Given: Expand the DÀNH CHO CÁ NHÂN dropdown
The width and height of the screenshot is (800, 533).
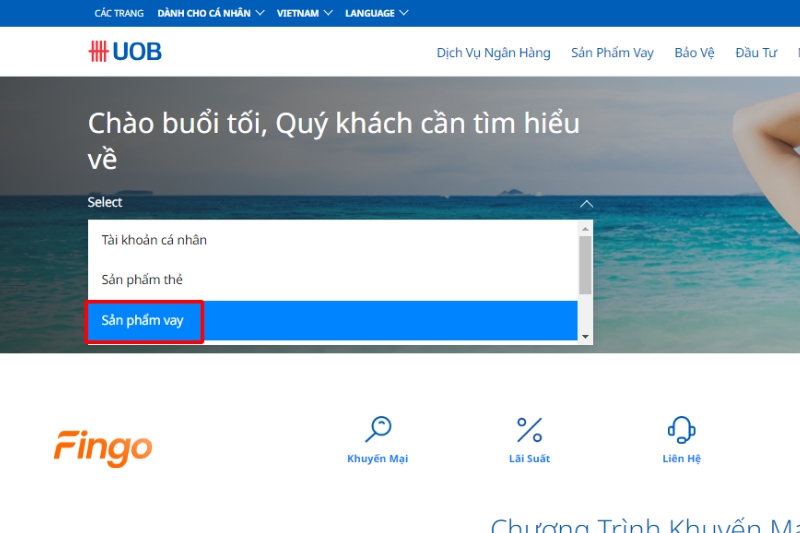Looking at the screenshot, I should point(211,13).
